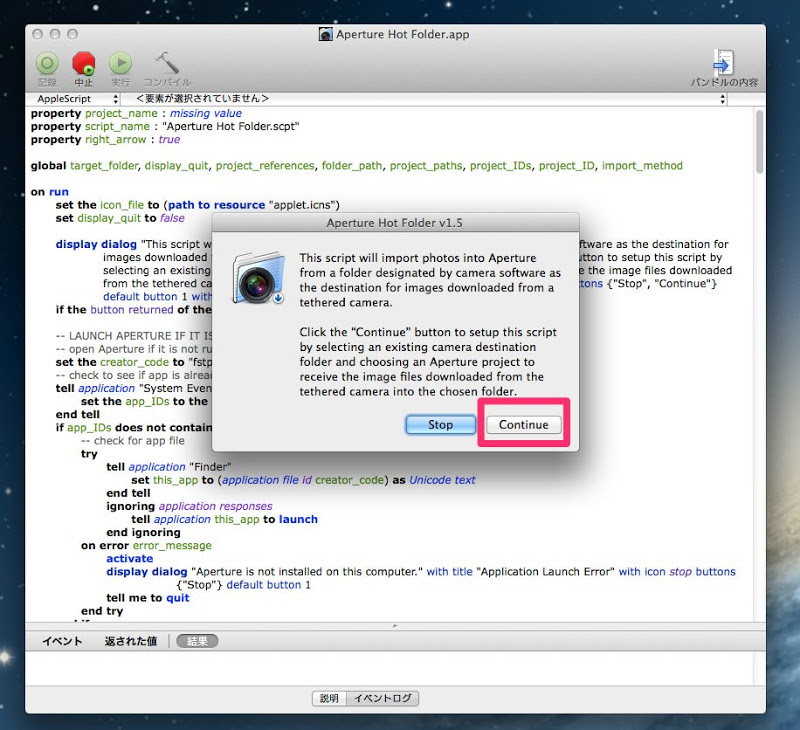800x730 pixels.
Task: Click the "Aperture Hot Folder v1.5" dialog title
Action: click(x=394, y=223)
